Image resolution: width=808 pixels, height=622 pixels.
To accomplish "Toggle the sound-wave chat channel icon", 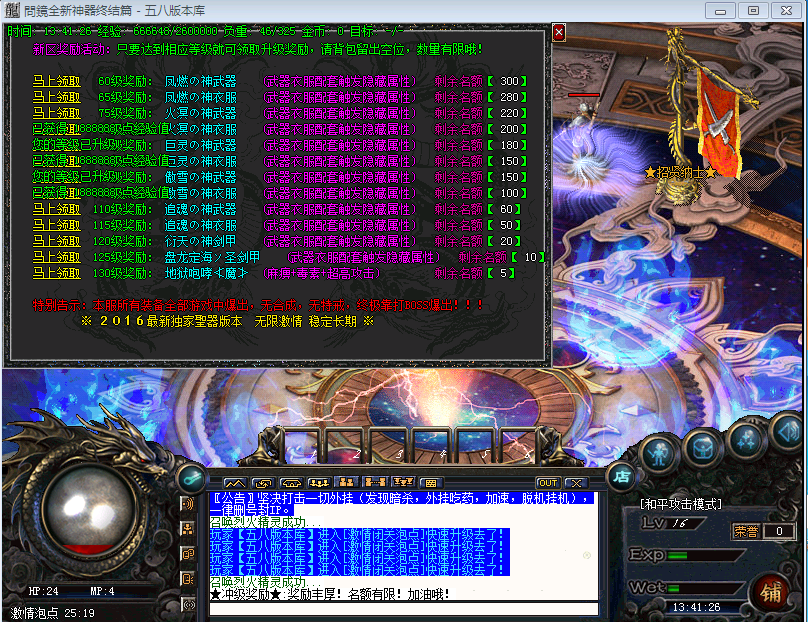I will click(x=188, y=503).
